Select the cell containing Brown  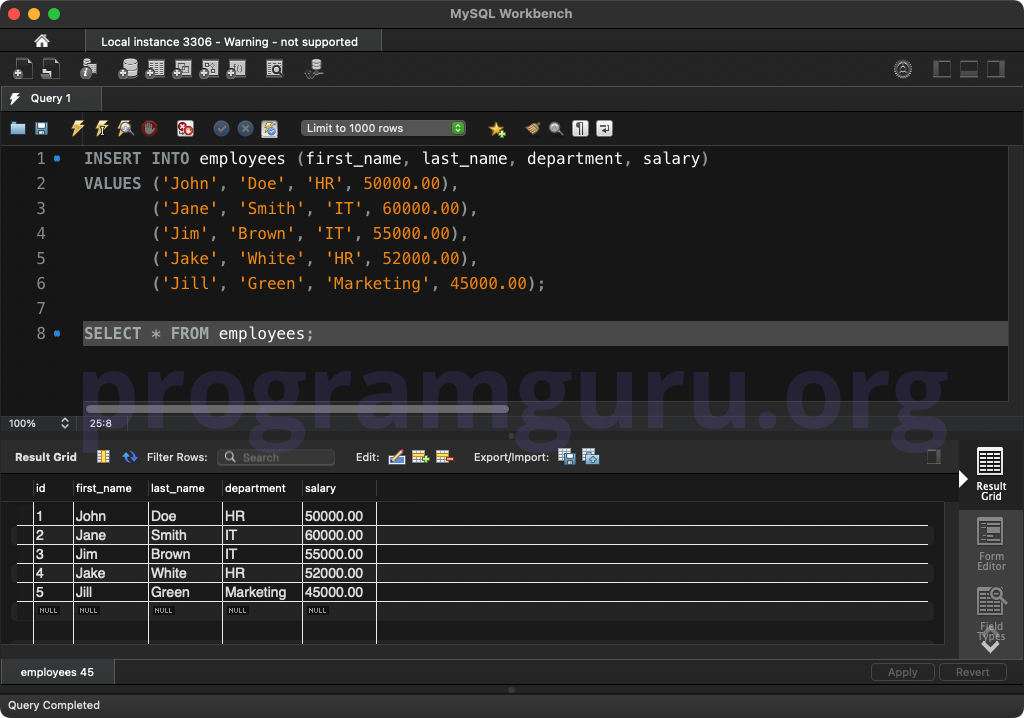[x=185, y=553]
